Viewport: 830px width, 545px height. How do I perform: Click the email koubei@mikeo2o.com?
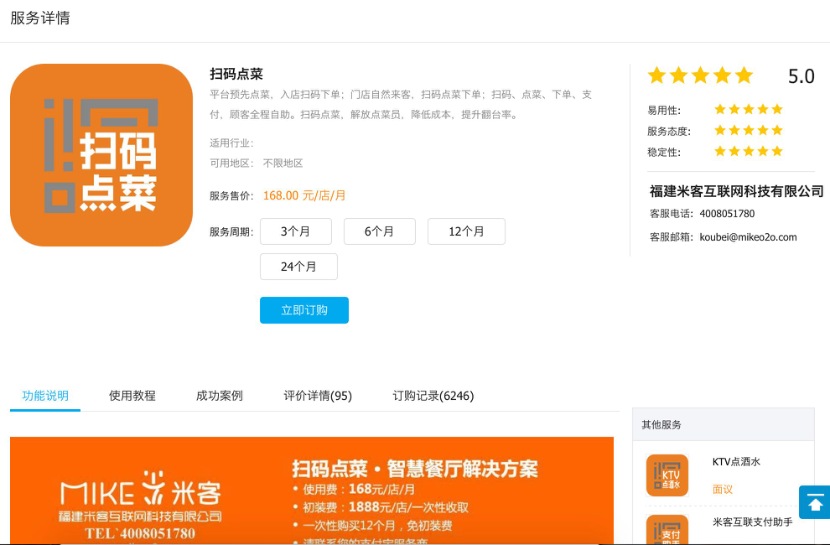748,237
